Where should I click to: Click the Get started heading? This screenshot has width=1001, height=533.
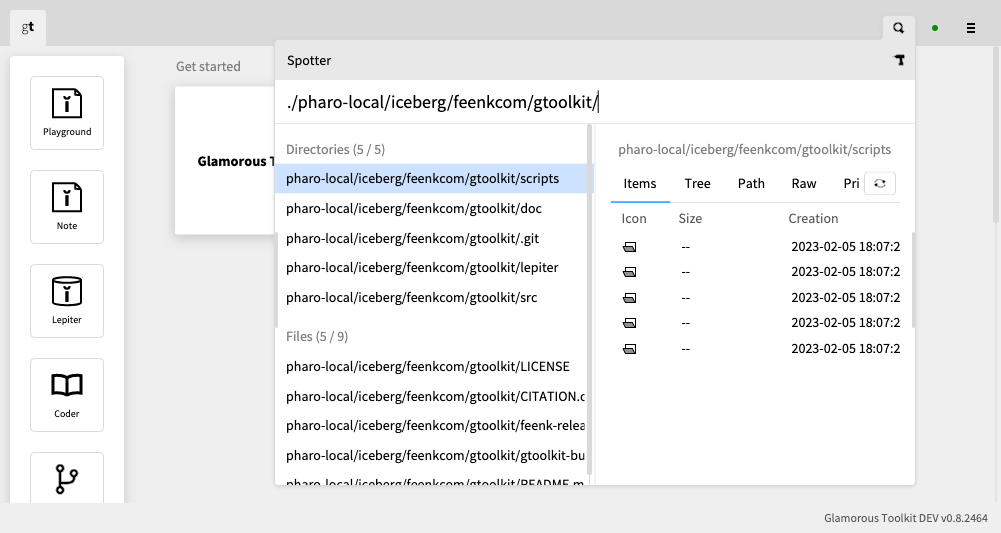click(x=208, y=66)
